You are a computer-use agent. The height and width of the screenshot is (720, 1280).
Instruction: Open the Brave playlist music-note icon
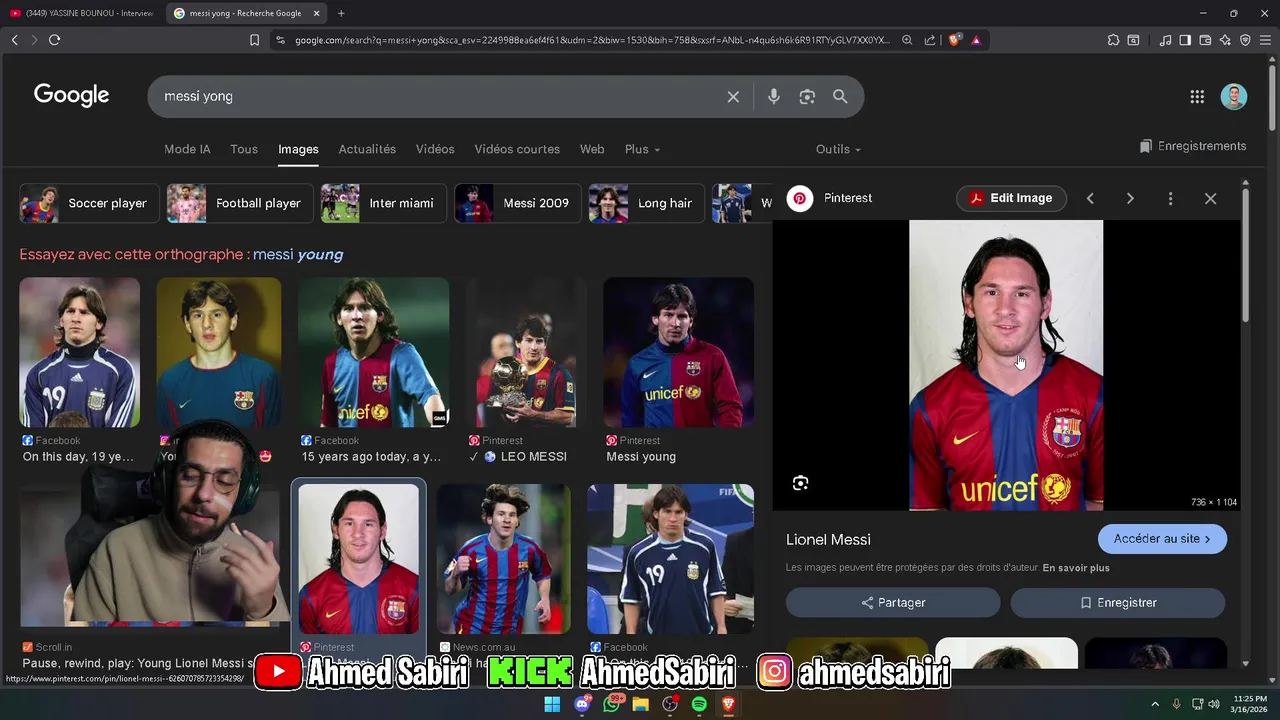point(1165,40)
